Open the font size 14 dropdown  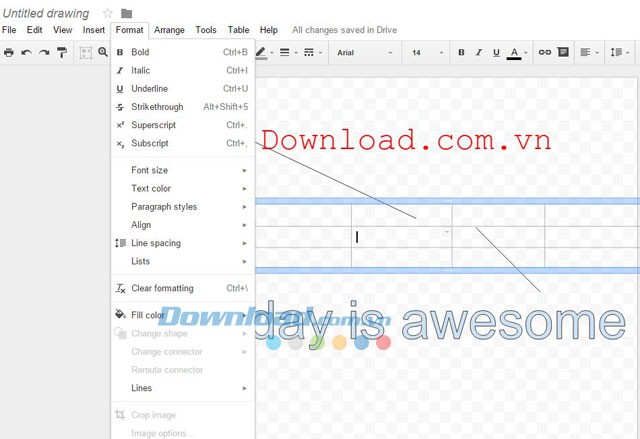coord(425,52)
